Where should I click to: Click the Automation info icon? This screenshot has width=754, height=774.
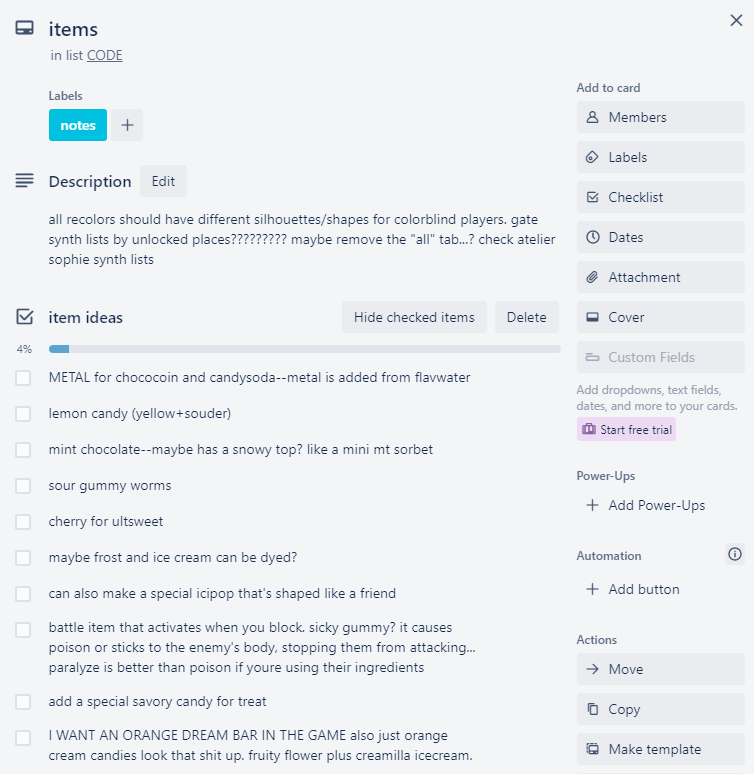[735, 554]
